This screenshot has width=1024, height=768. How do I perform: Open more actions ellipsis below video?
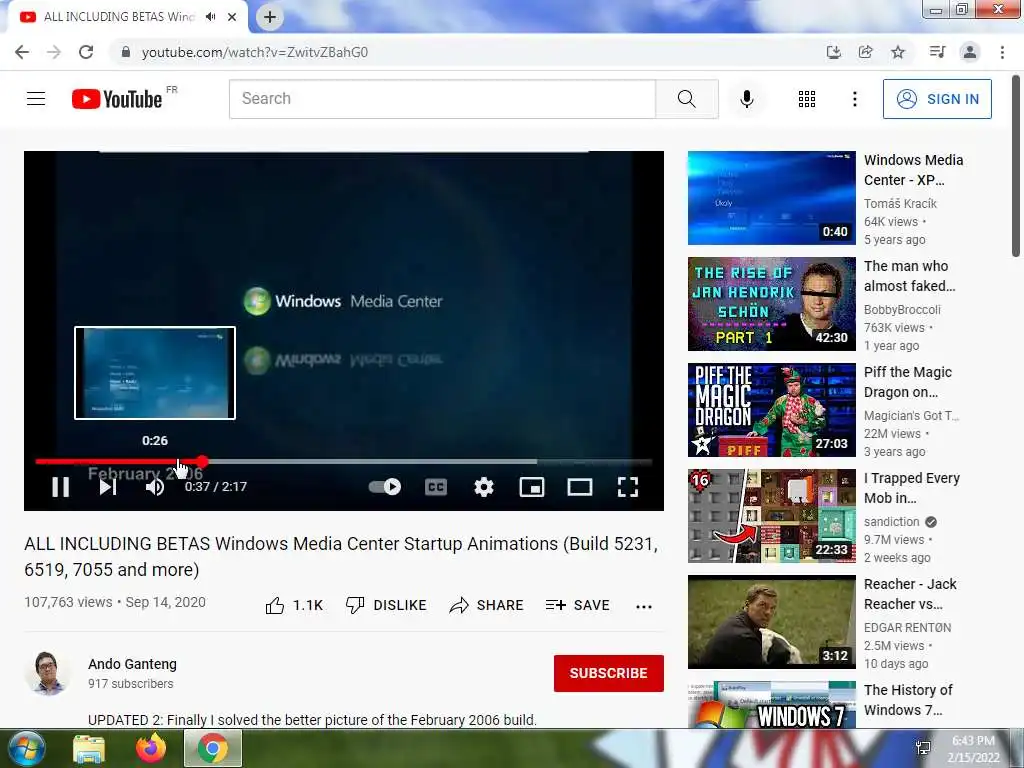643,606
